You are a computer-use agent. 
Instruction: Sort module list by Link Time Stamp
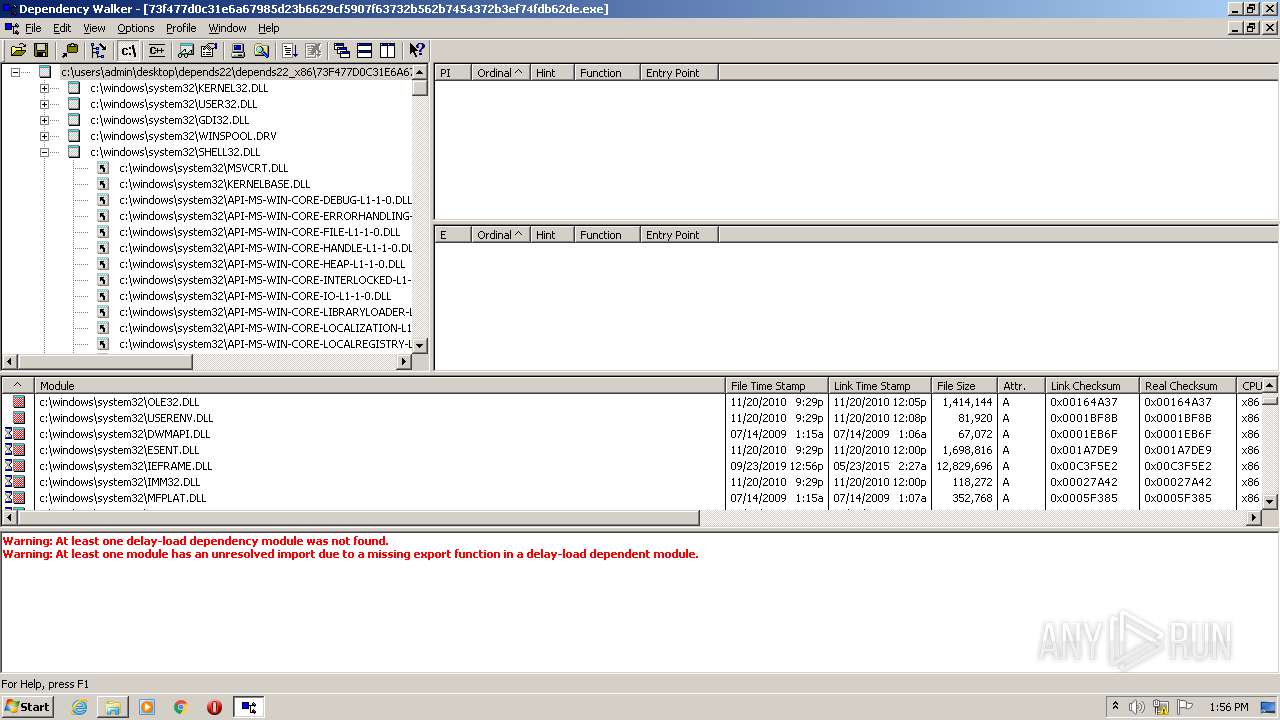(880, 386)
